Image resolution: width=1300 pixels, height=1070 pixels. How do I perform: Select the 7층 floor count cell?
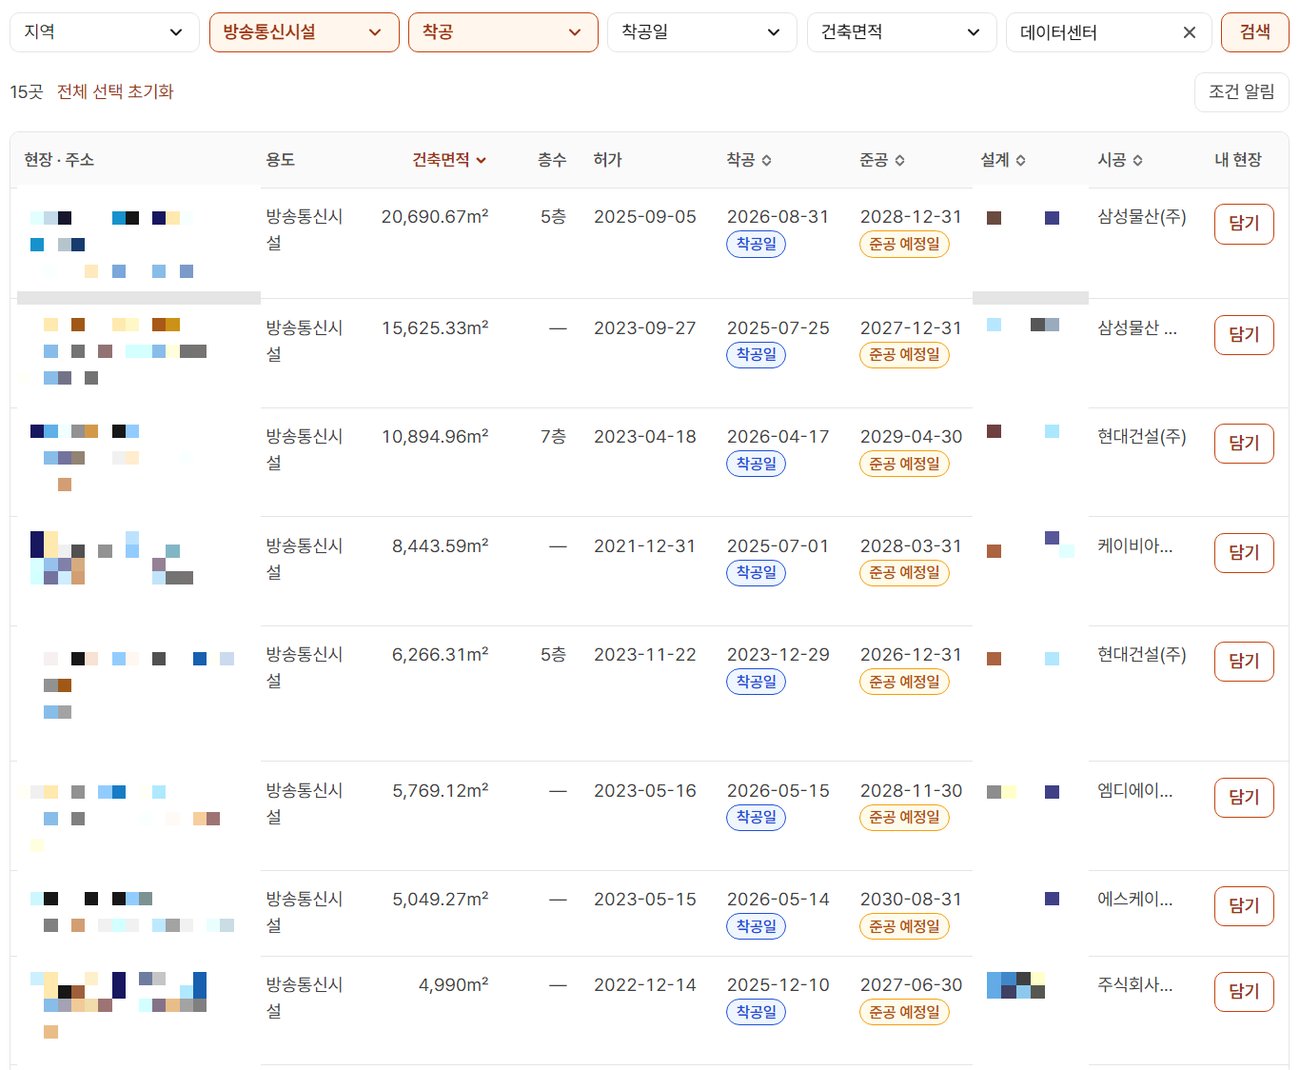point(553,437)
